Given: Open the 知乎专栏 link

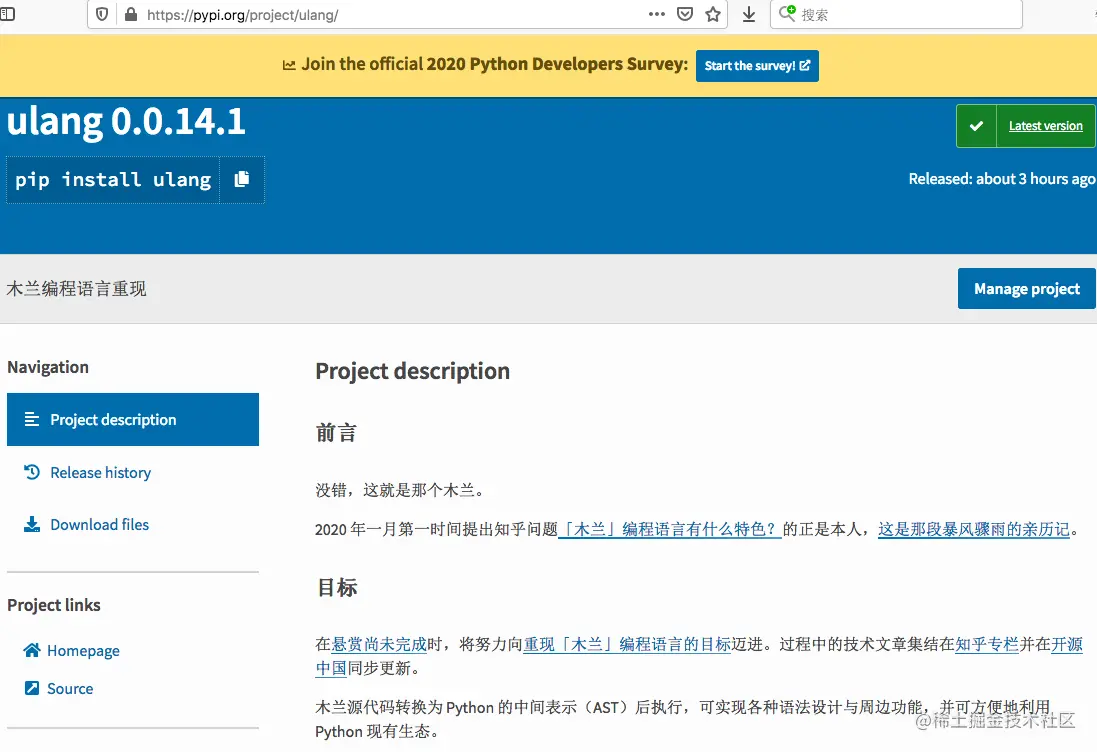Looking at the screenshot, I should 986,644.
